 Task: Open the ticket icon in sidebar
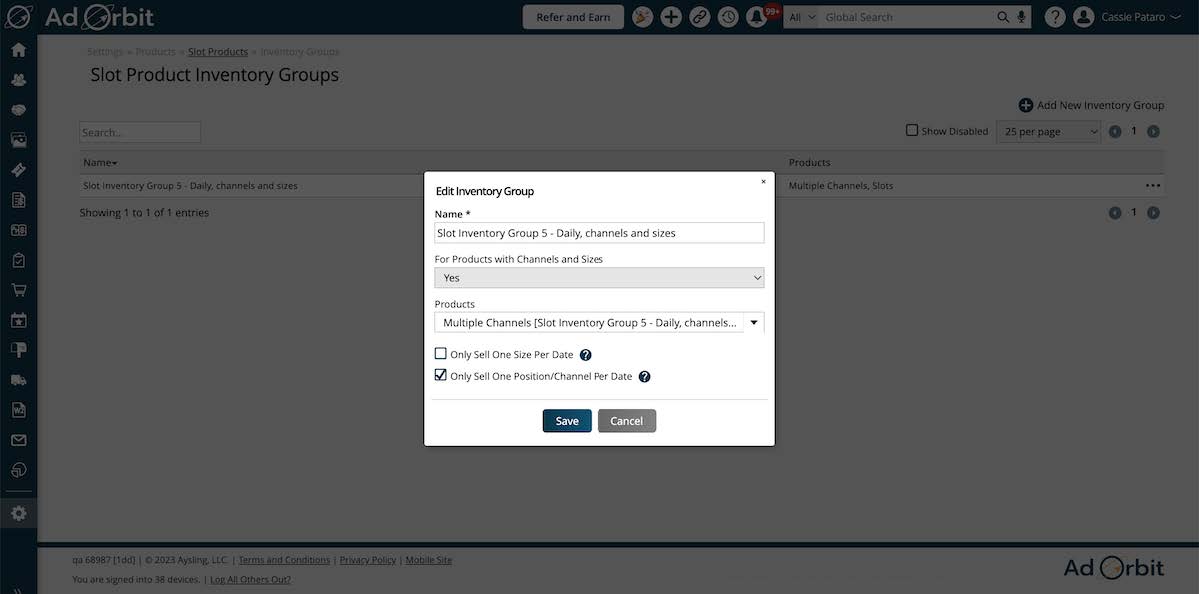point(18,170)
